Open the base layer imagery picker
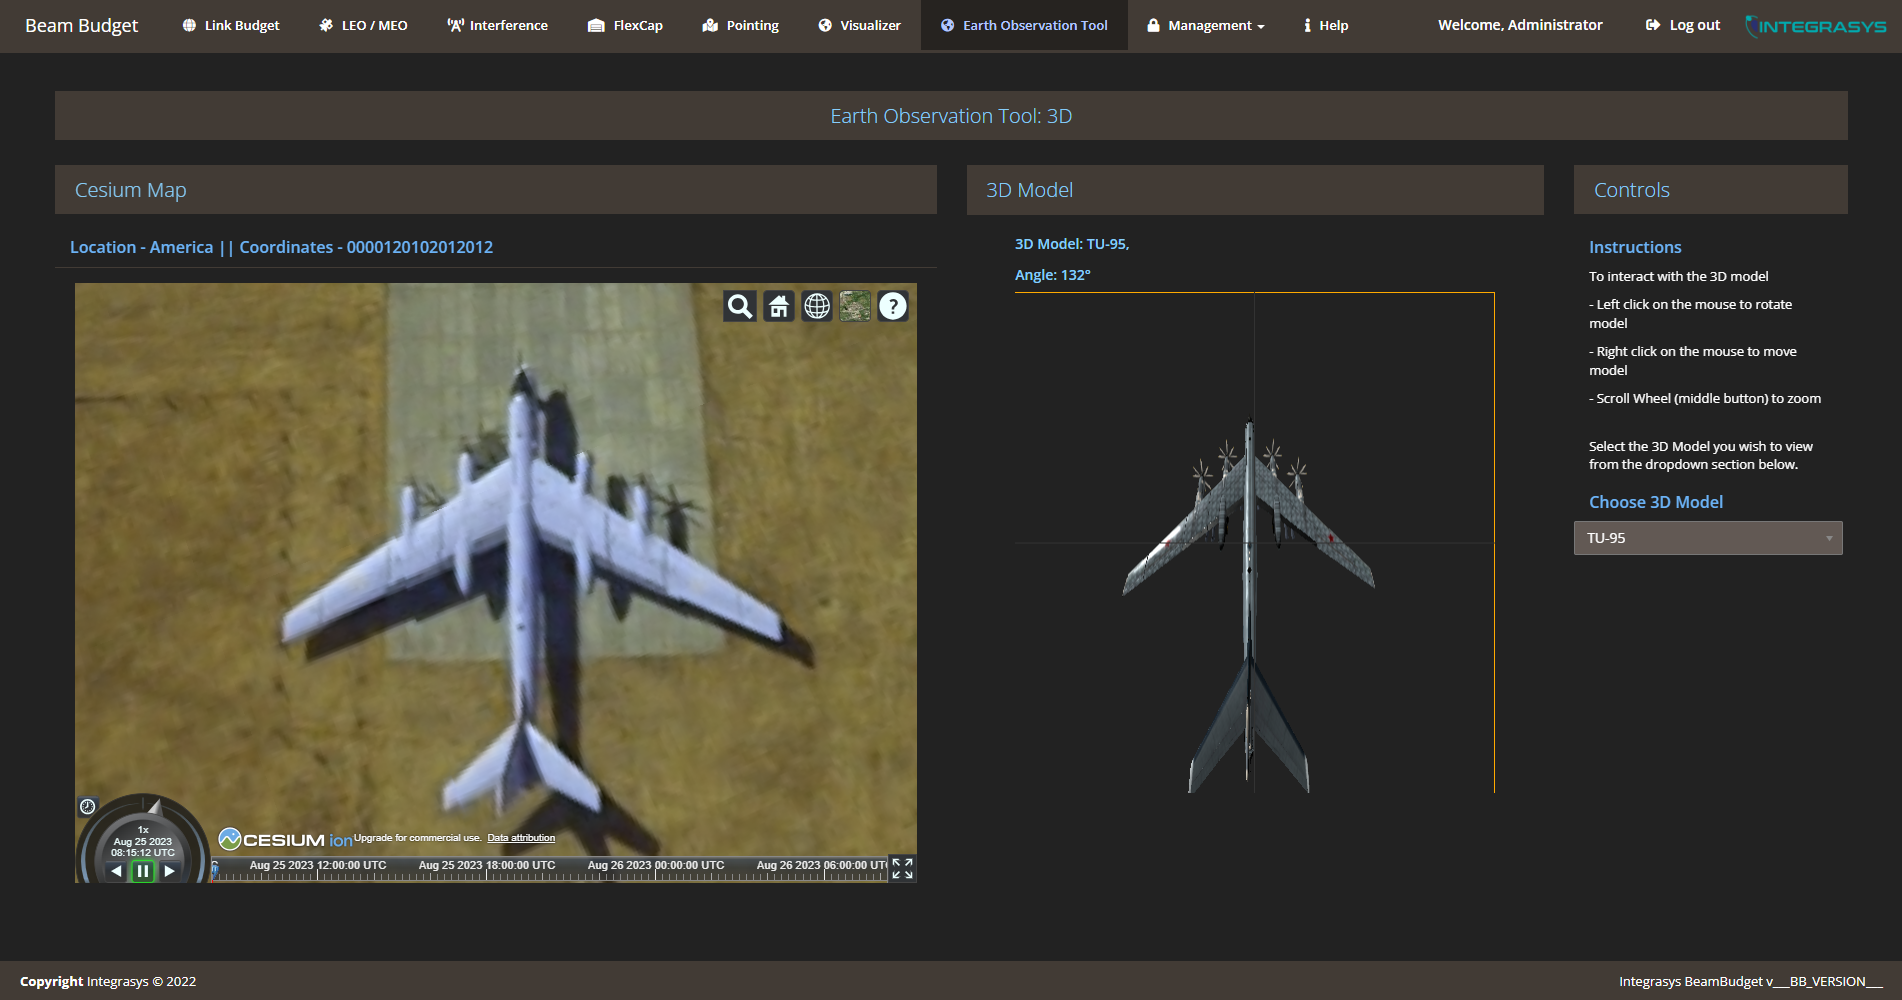1902x1000 pixels. 855,306
